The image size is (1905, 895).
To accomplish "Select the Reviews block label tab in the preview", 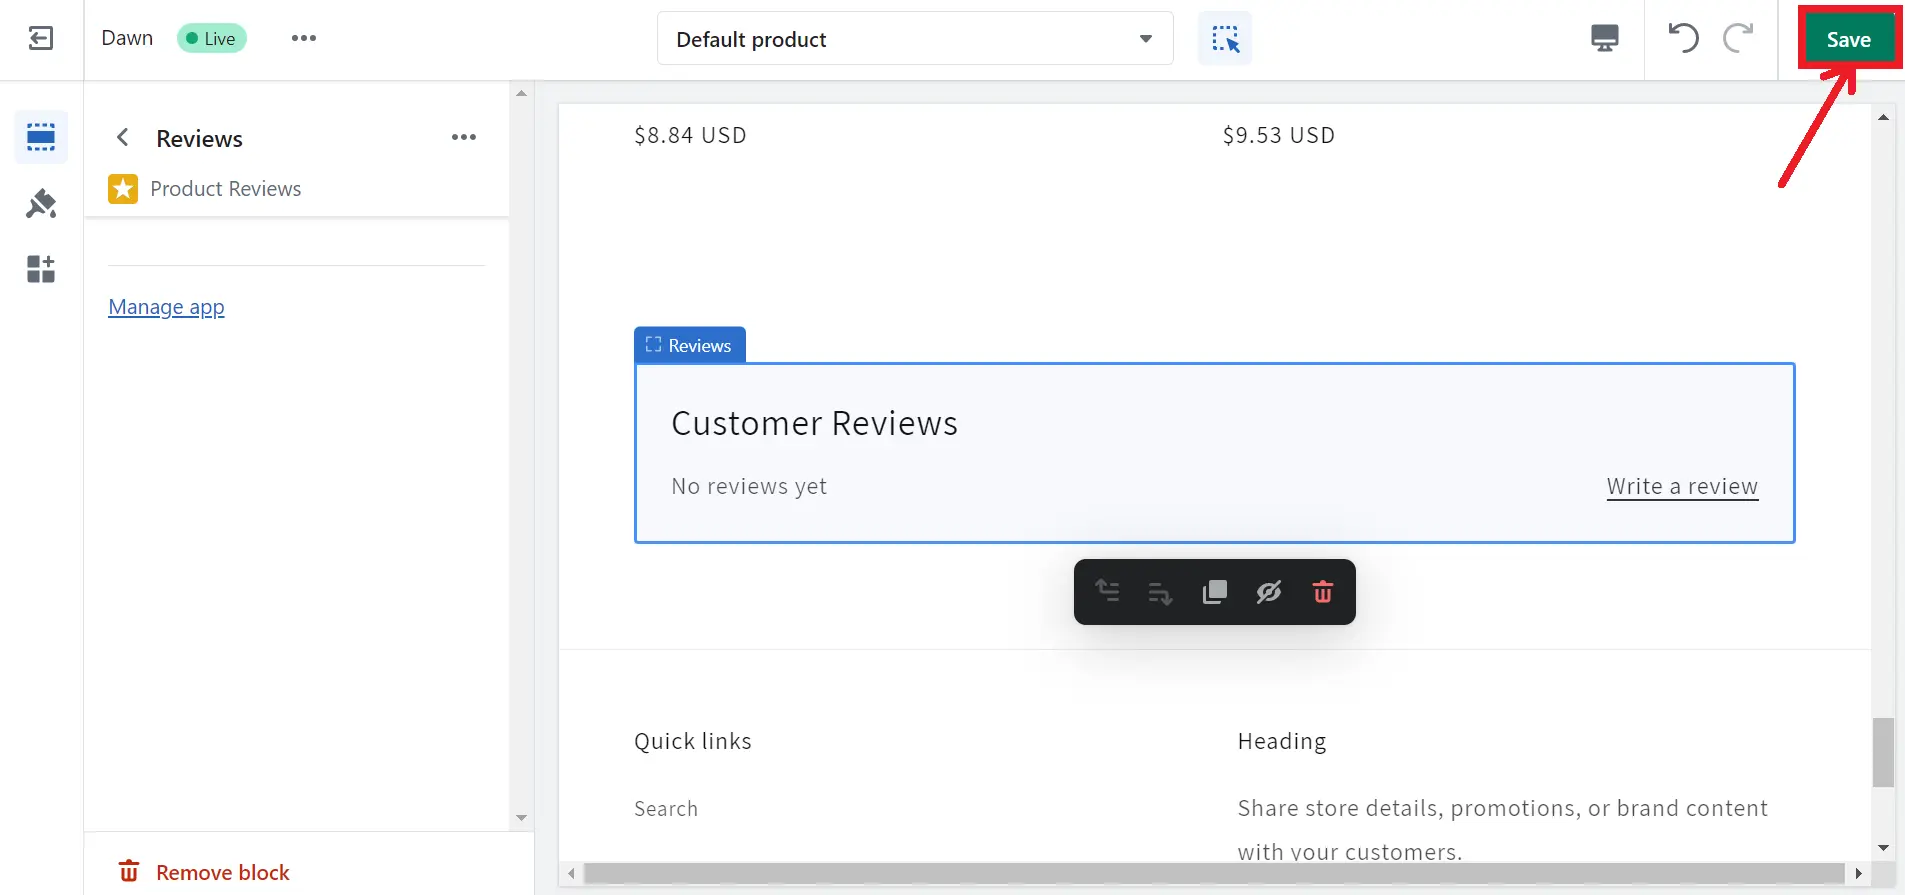I will coord(690,345).
